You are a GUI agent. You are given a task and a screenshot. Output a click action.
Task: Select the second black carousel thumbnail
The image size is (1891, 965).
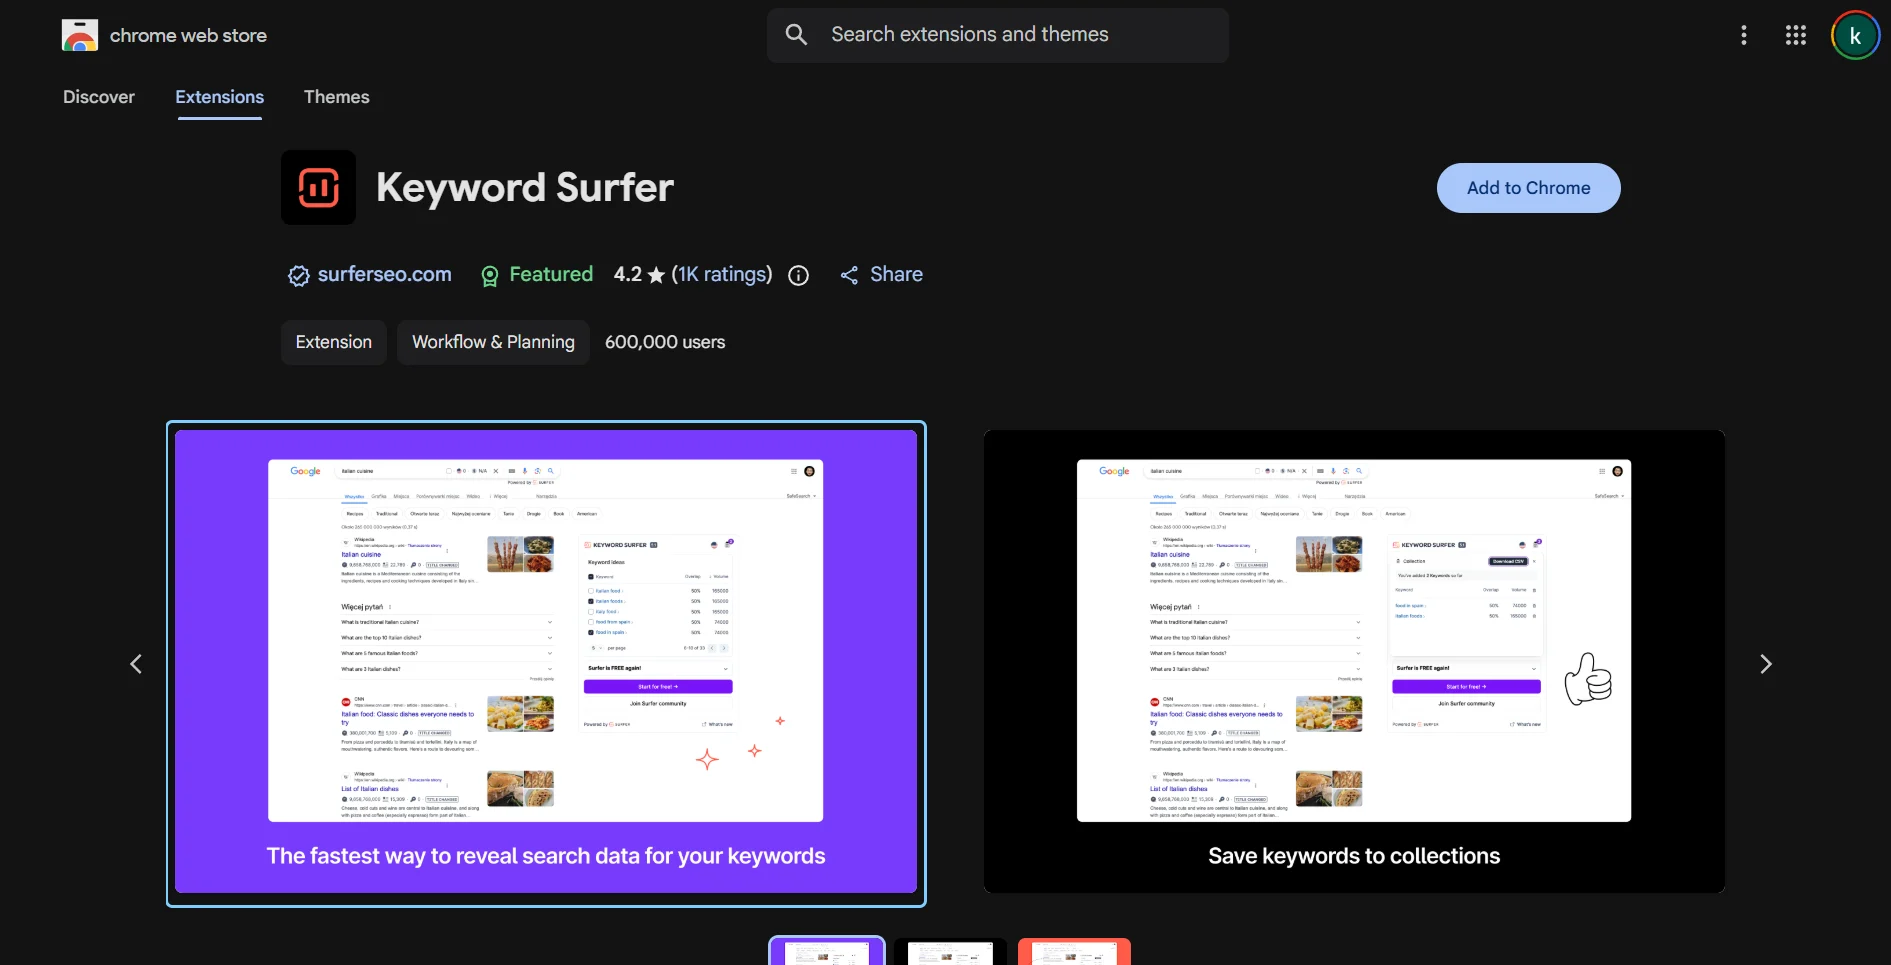(951, 951)
